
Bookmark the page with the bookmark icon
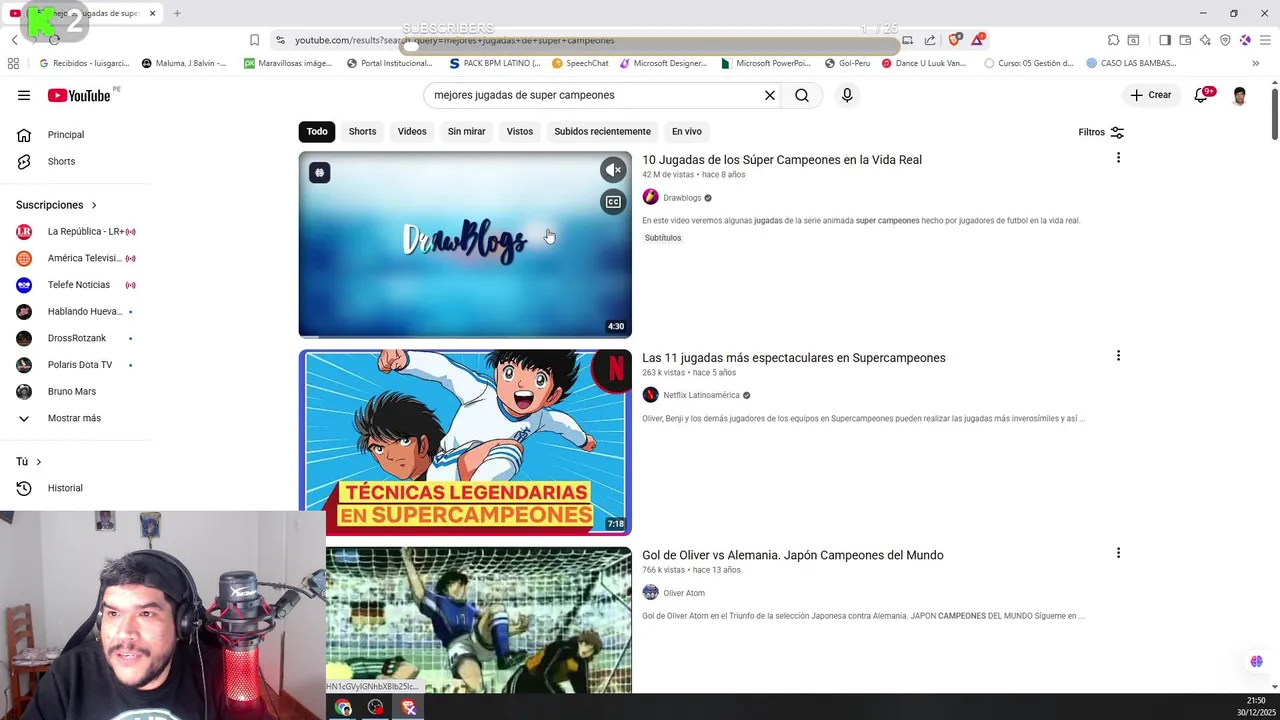point(254,40)
